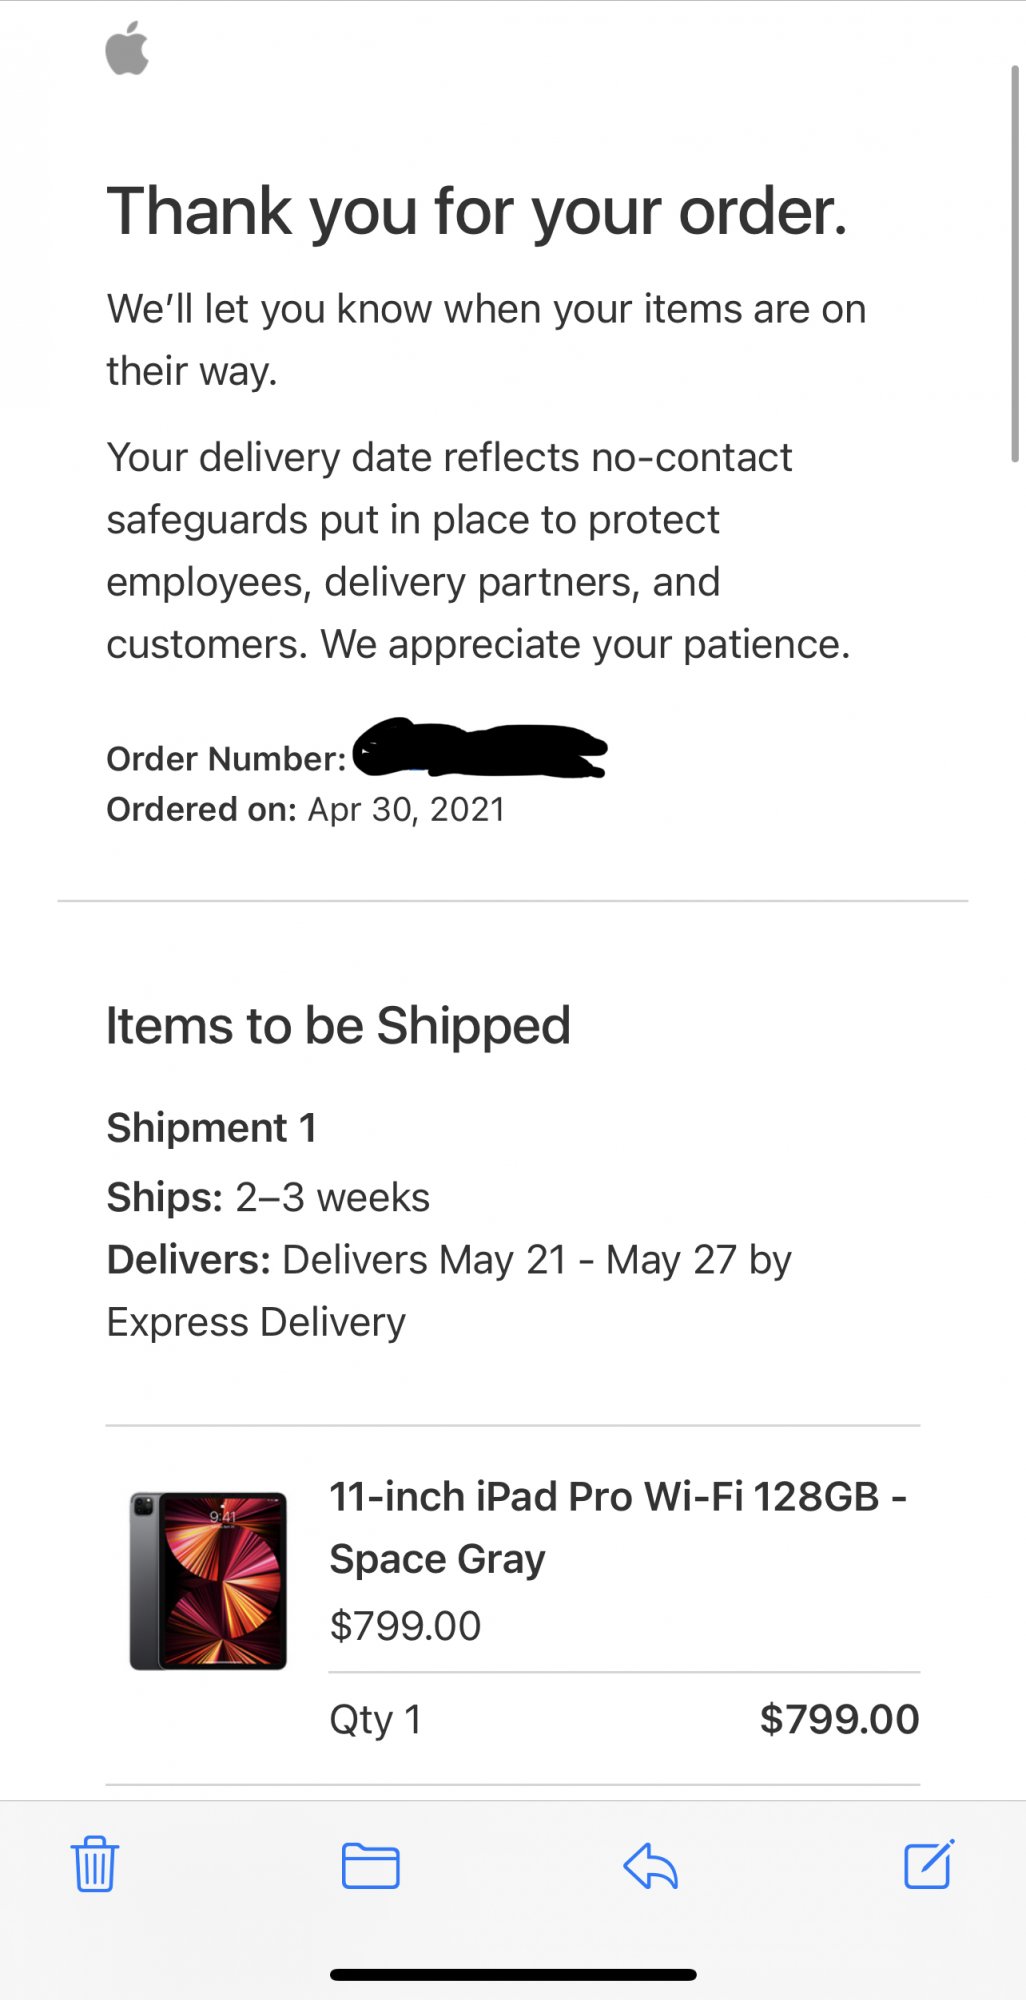This screenshot has height=2000, width=1026.
Task: Open the move-to-folder icon
Action: point(370,1866)
